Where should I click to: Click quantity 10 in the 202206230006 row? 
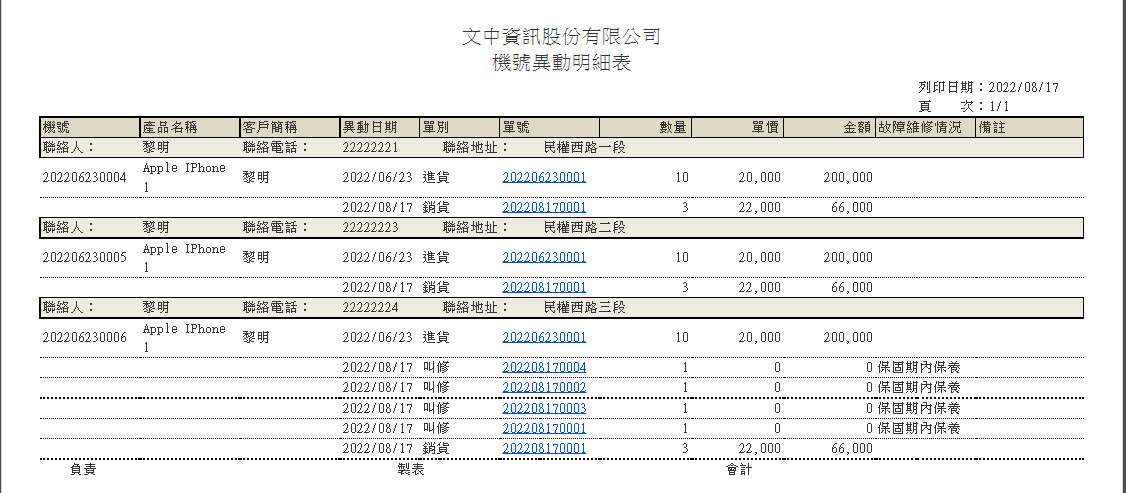[x=682, y=337]
